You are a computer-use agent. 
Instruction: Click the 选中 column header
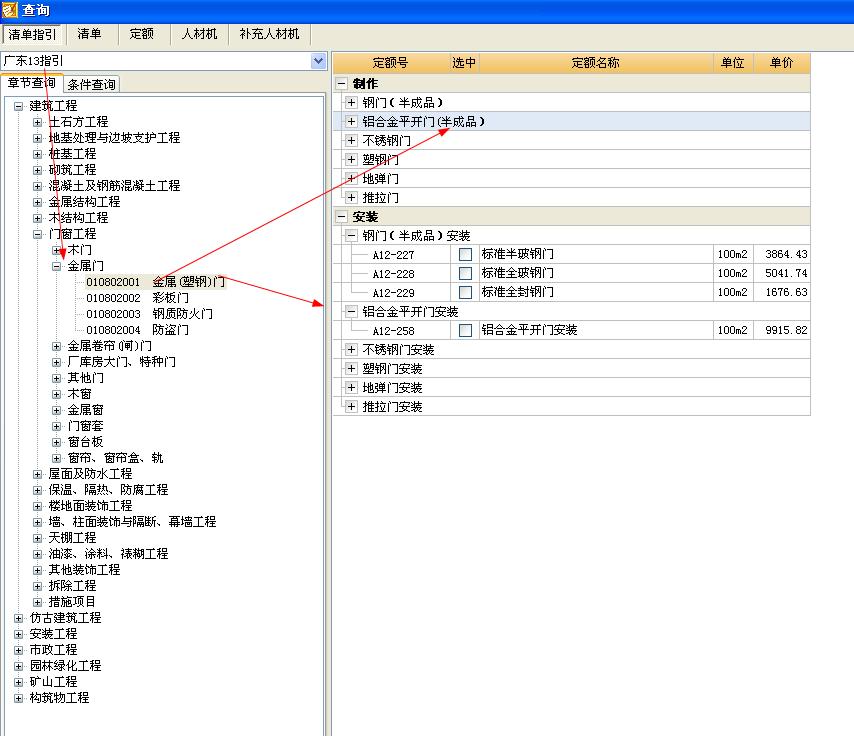[x=464, y=63]
